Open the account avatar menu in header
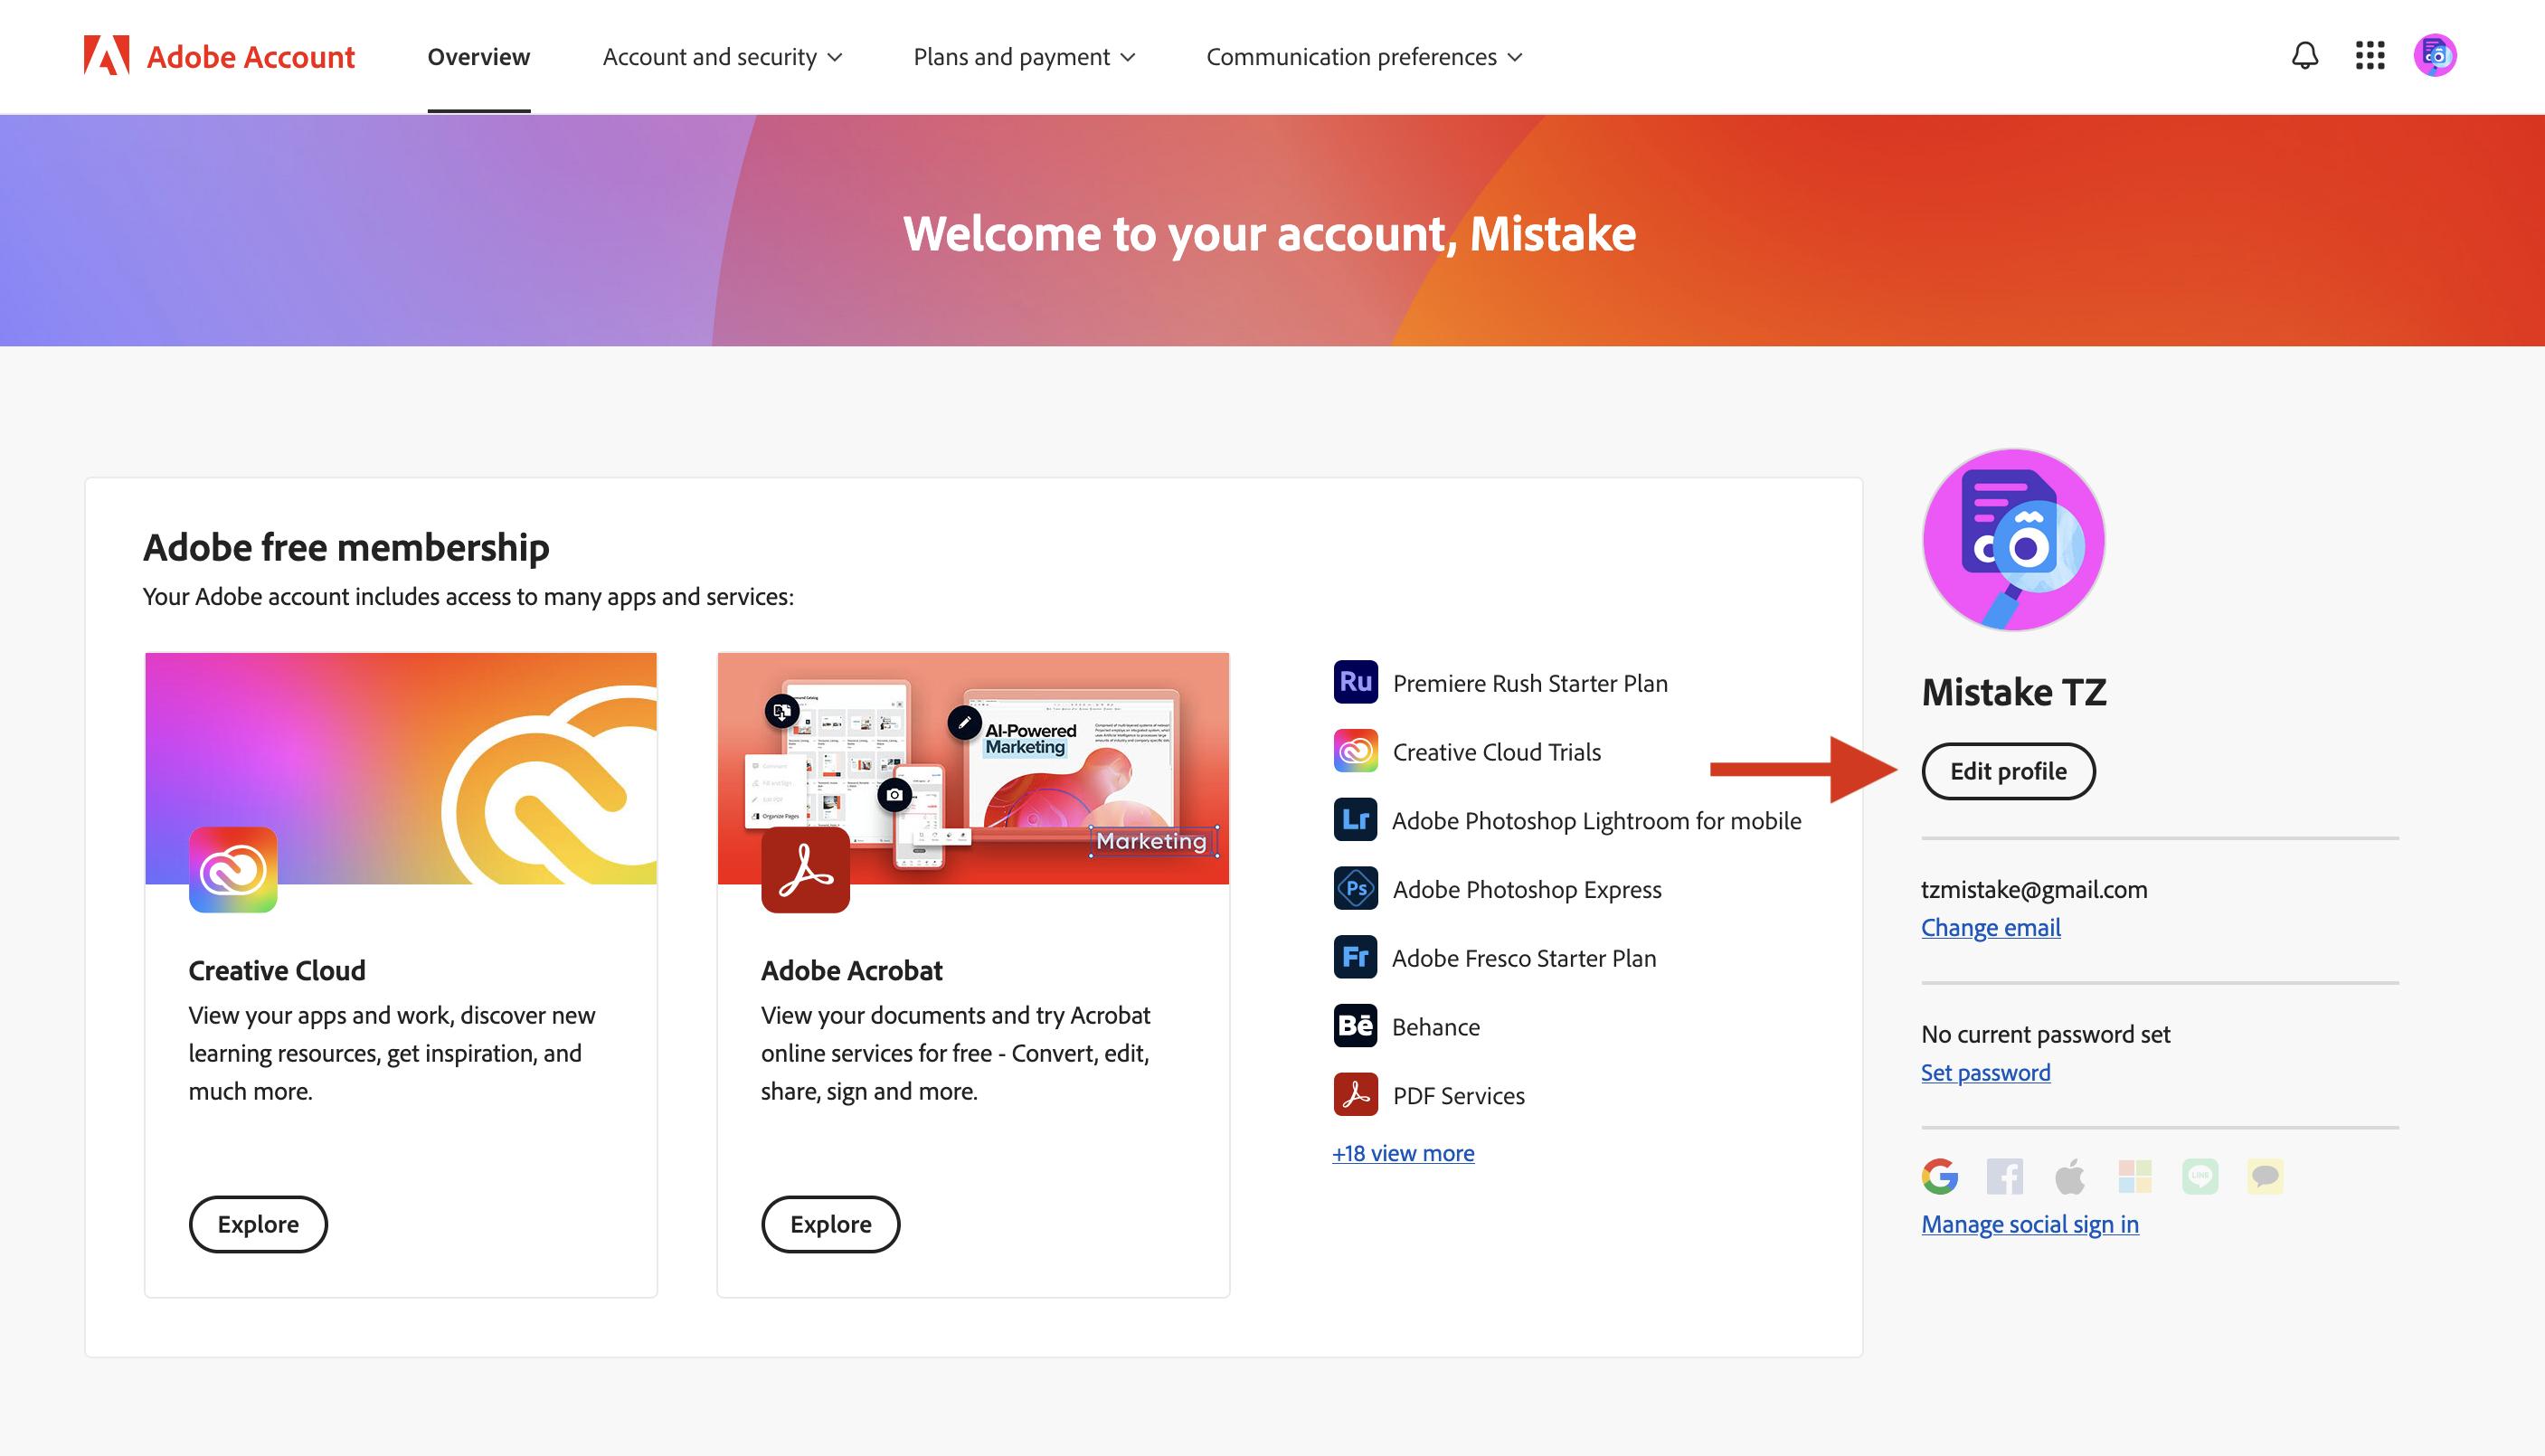 pyautogui.click(x=2435, y=56)
